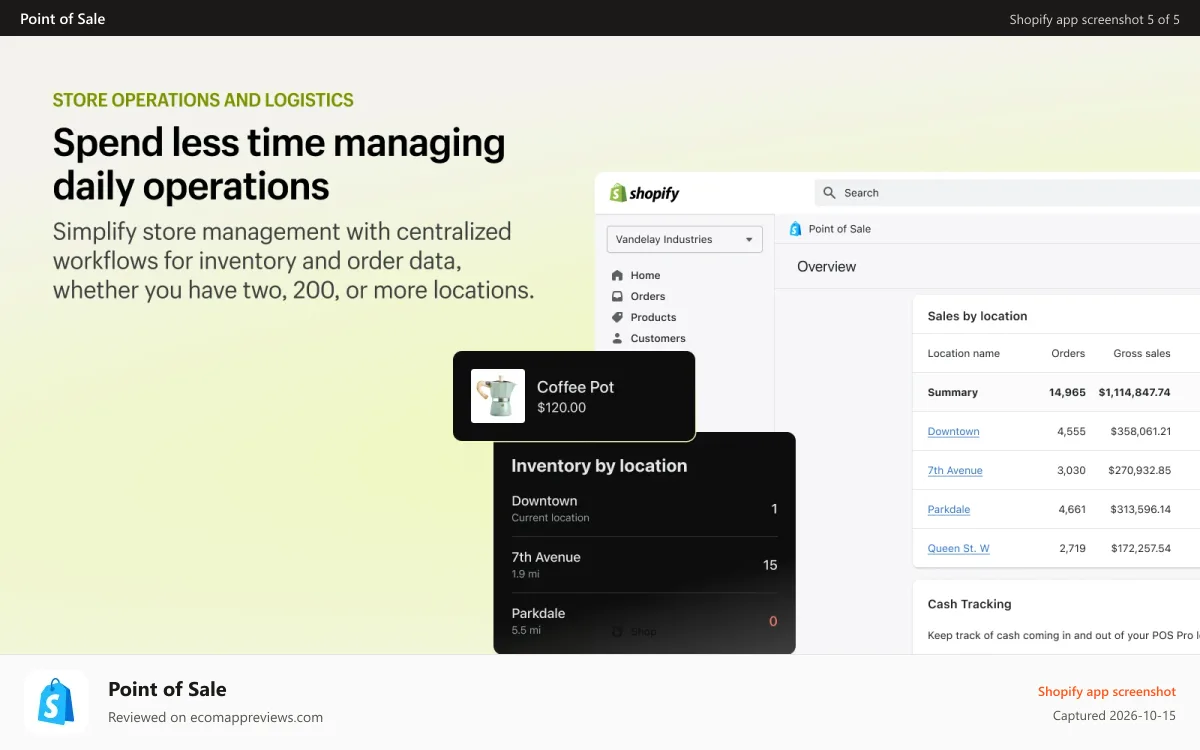This screenshot has width=1200, height=750.
Task: Click Parkdale's 4,661 orders cell
Action: point(1071,509)
